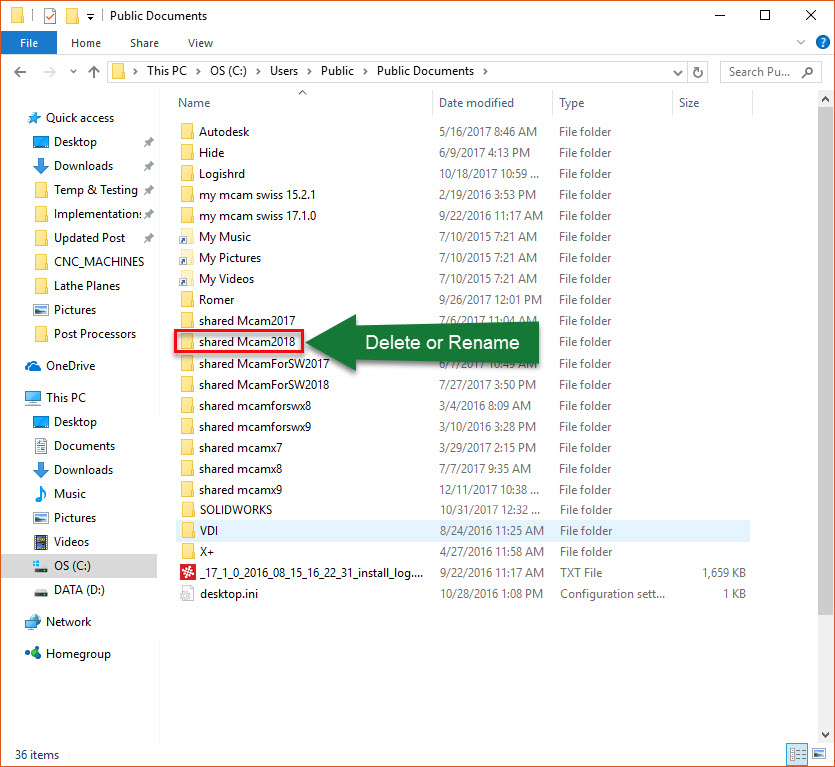This screenshot has width=835, height=767.
Task: Open address bar history dropdown
Action: click(x=677, y=72)
